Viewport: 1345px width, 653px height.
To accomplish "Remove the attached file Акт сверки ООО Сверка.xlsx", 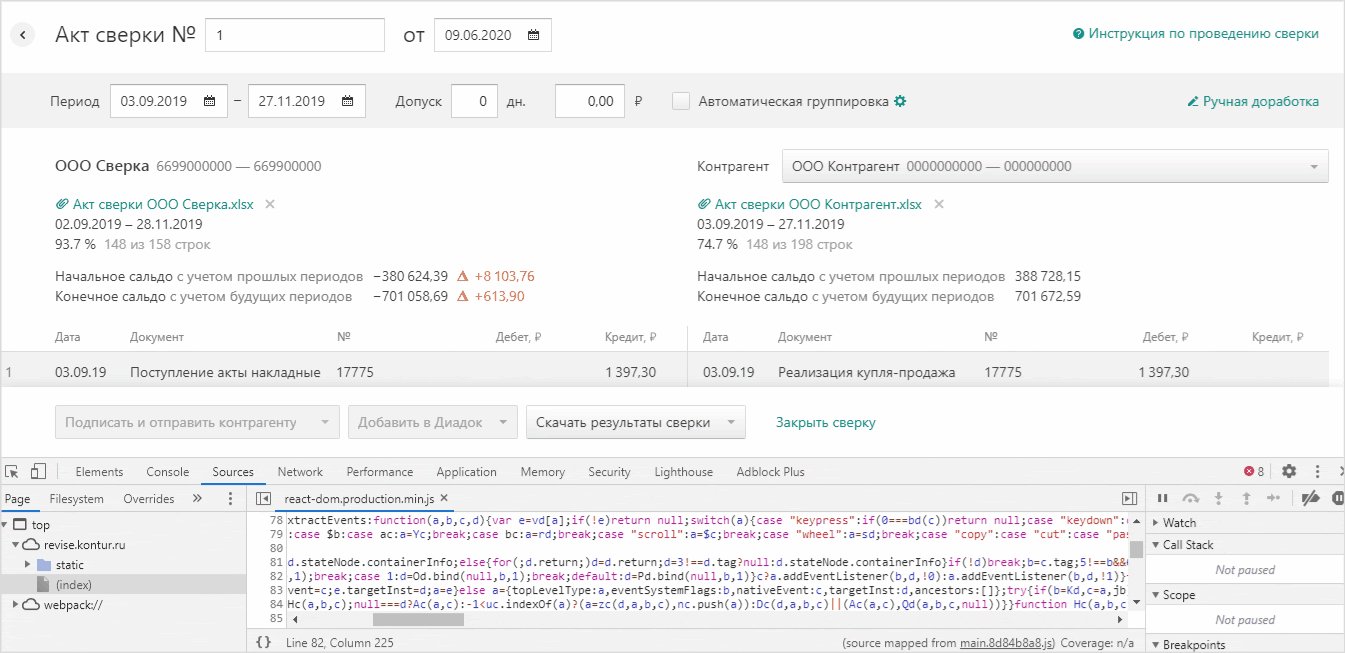I will [270, 204].
